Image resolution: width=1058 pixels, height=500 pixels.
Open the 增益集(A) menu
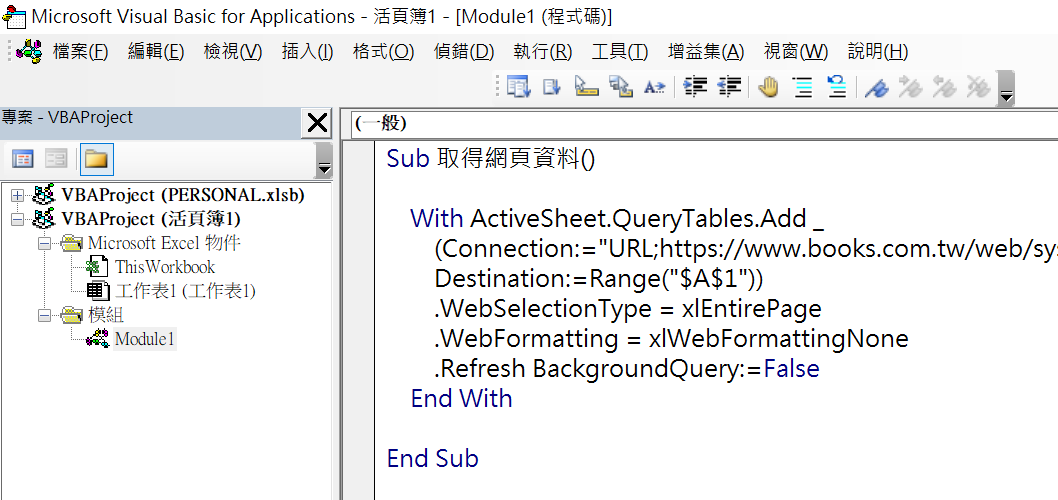pyautogui.click(x=706, y=51)
